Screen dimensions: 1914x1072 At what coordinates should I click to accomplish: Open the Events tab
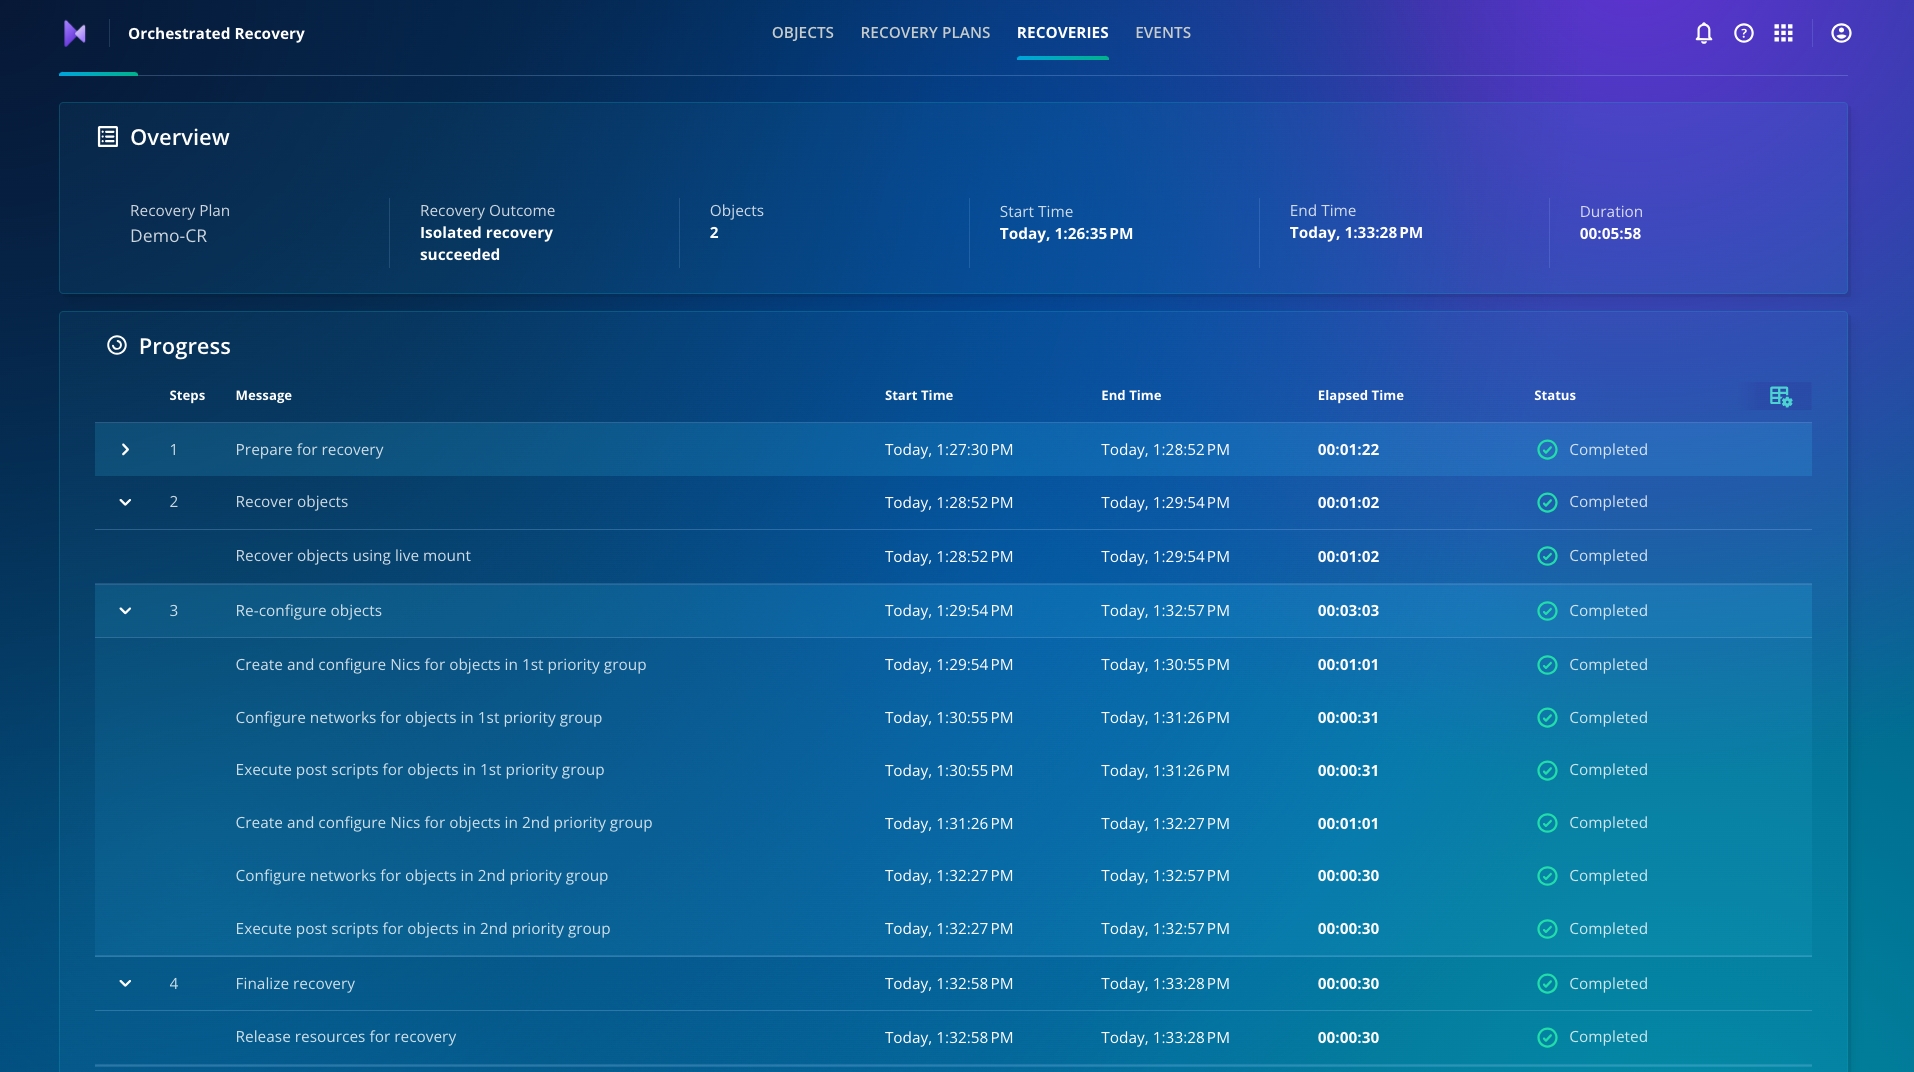(1162, 33)
